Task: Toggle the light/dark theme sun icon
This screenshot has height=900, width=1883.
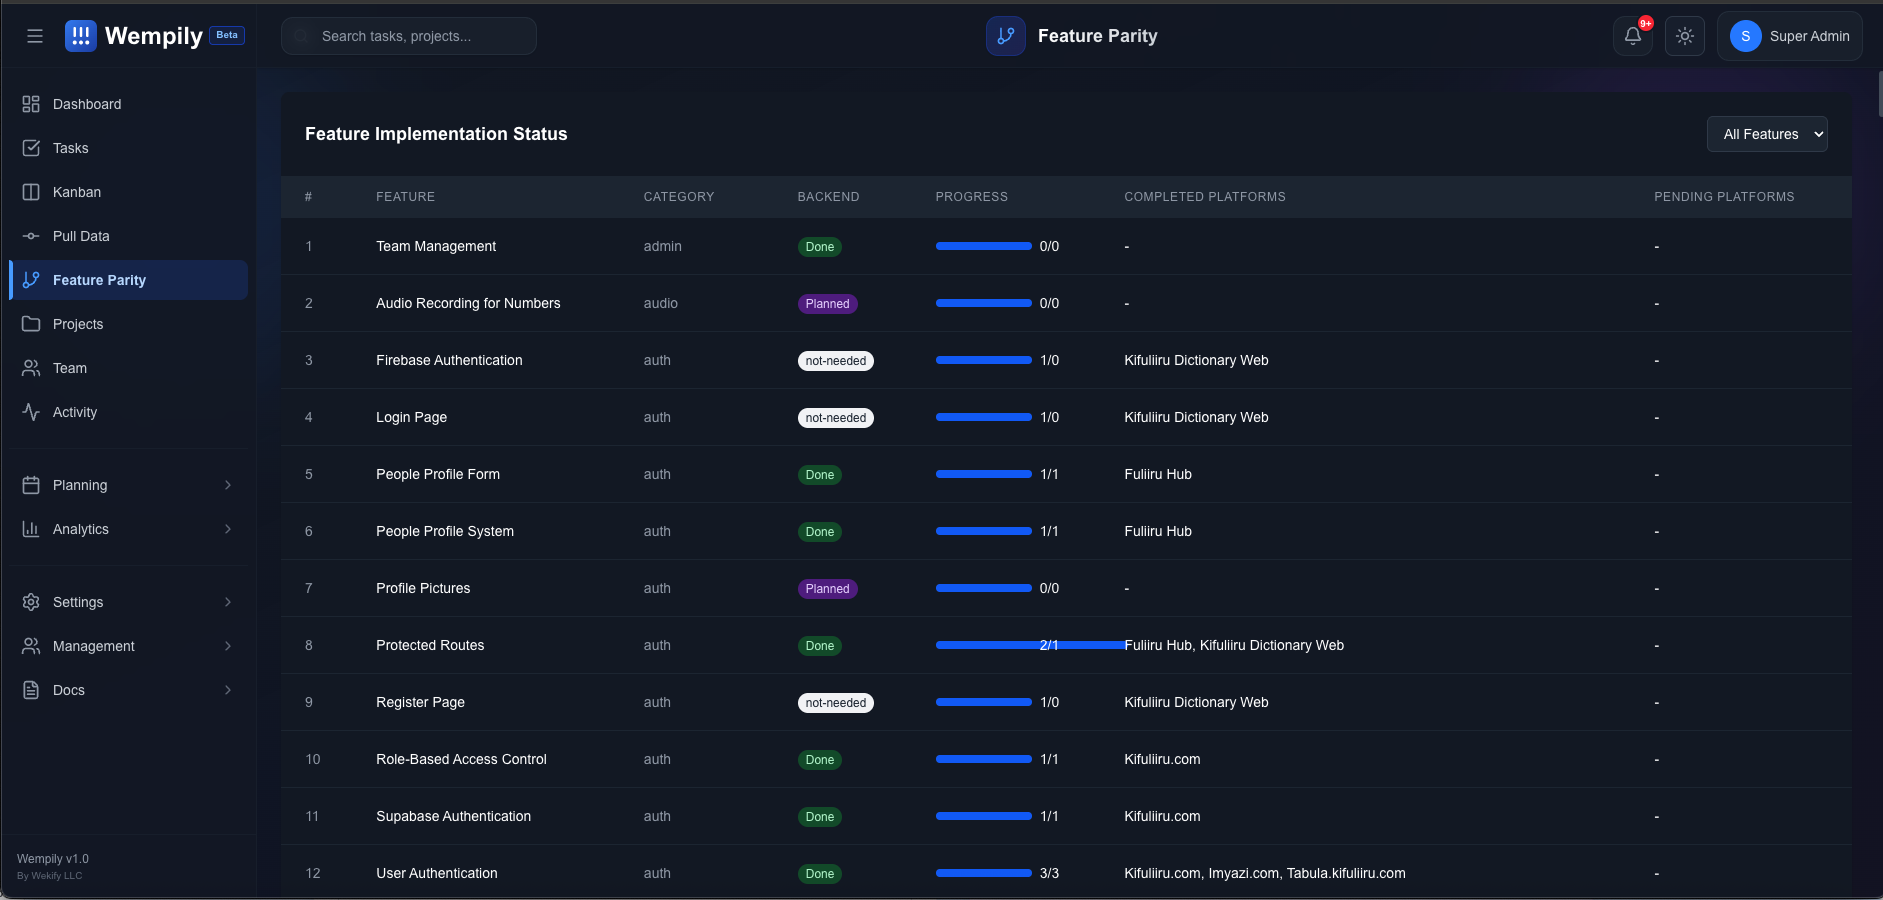Action: coord(1685,36)
